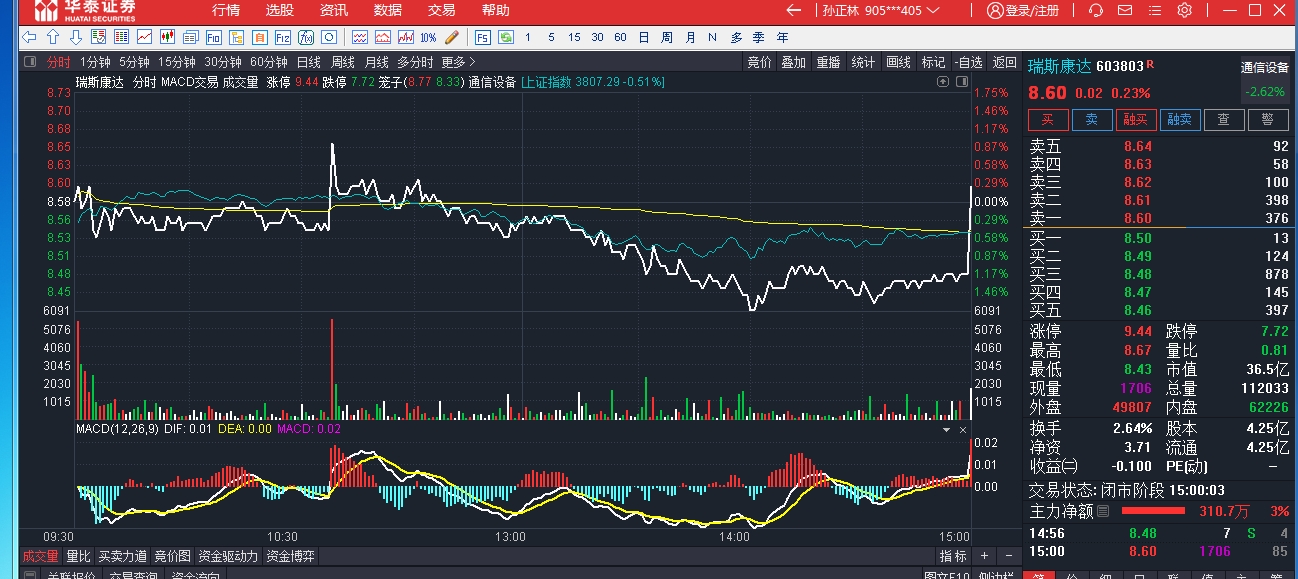
Task: Open the 交易 menu
Action: pyautogui.click(x=441, y=10)
